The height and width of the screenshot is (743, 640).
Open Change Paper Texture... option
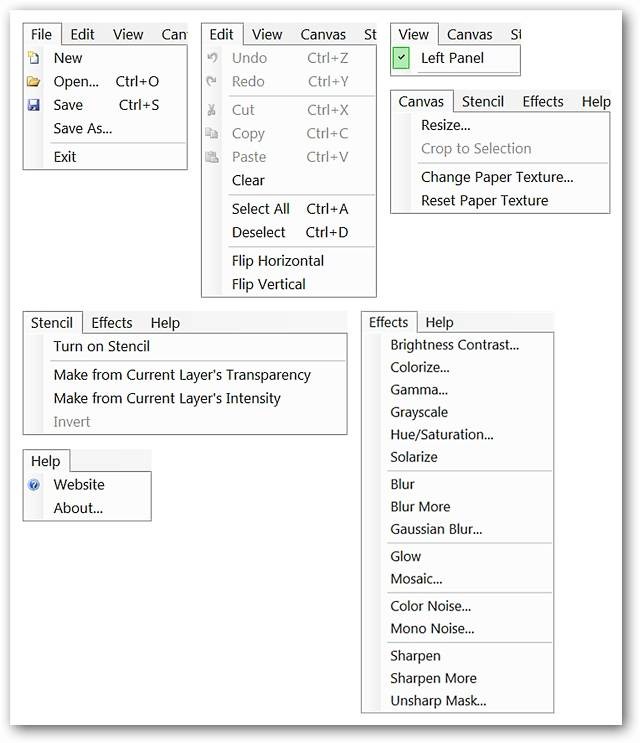497,177
